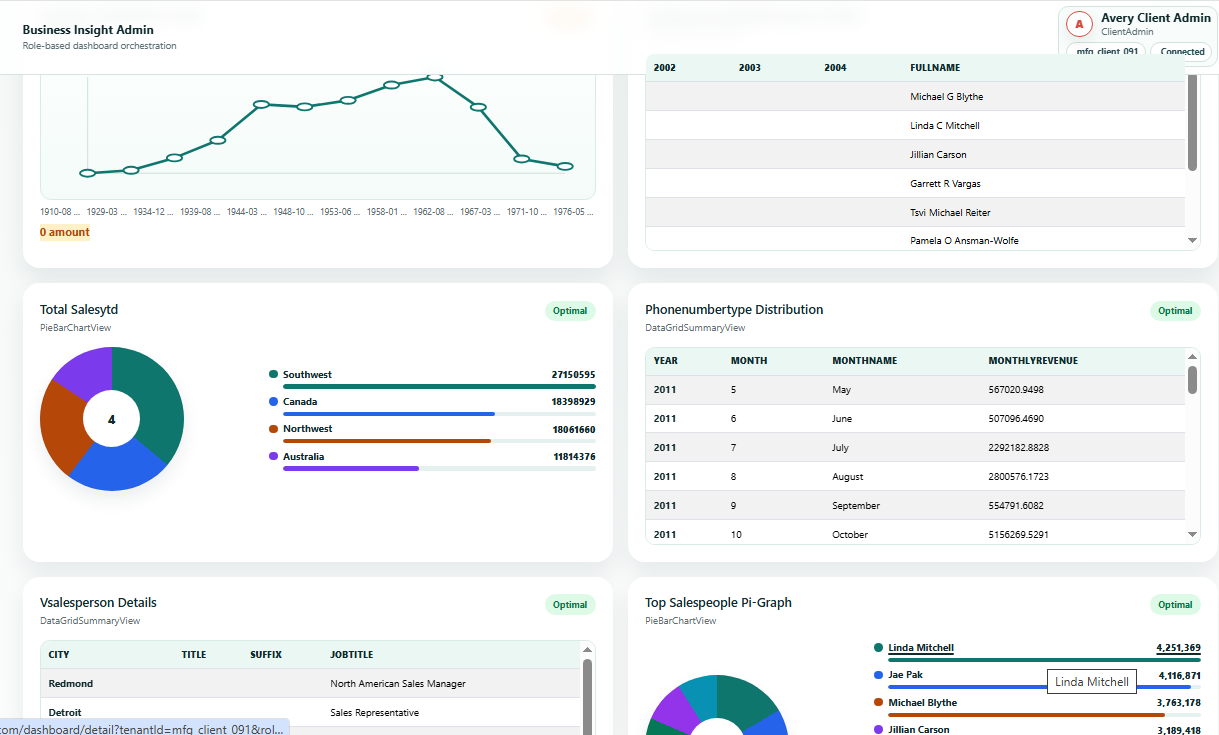Select the Garrett R Vargas row
Screen dimensions: 1219x735
915,184
